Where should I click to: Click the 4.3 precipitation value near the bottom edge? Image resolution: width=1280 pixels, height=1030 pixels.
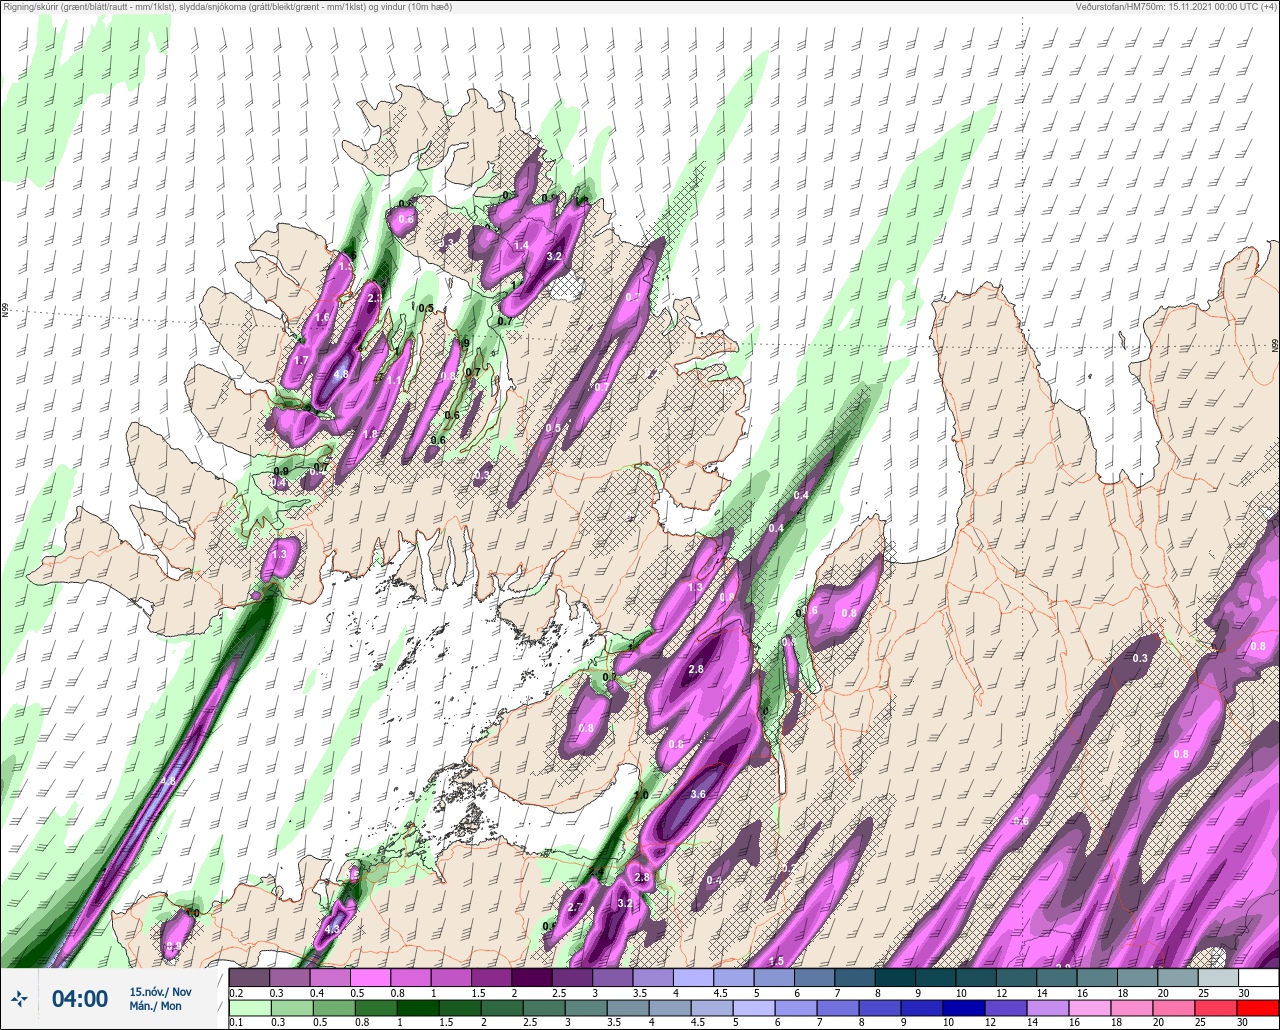[x=332, y=930]
